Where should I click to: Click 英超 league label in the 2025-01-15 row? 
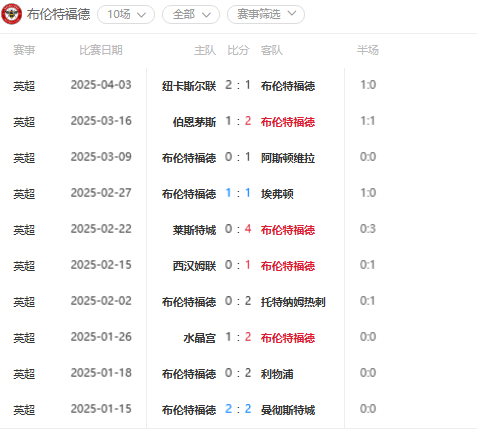point(24,410)
